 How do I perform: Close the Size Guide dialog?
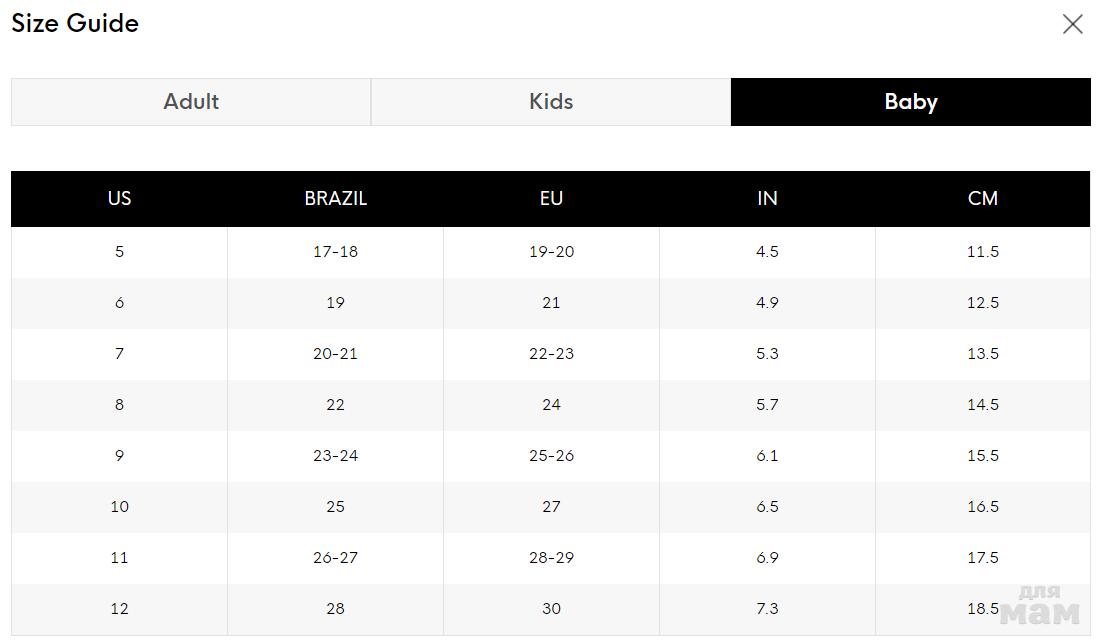[1072, 24]
